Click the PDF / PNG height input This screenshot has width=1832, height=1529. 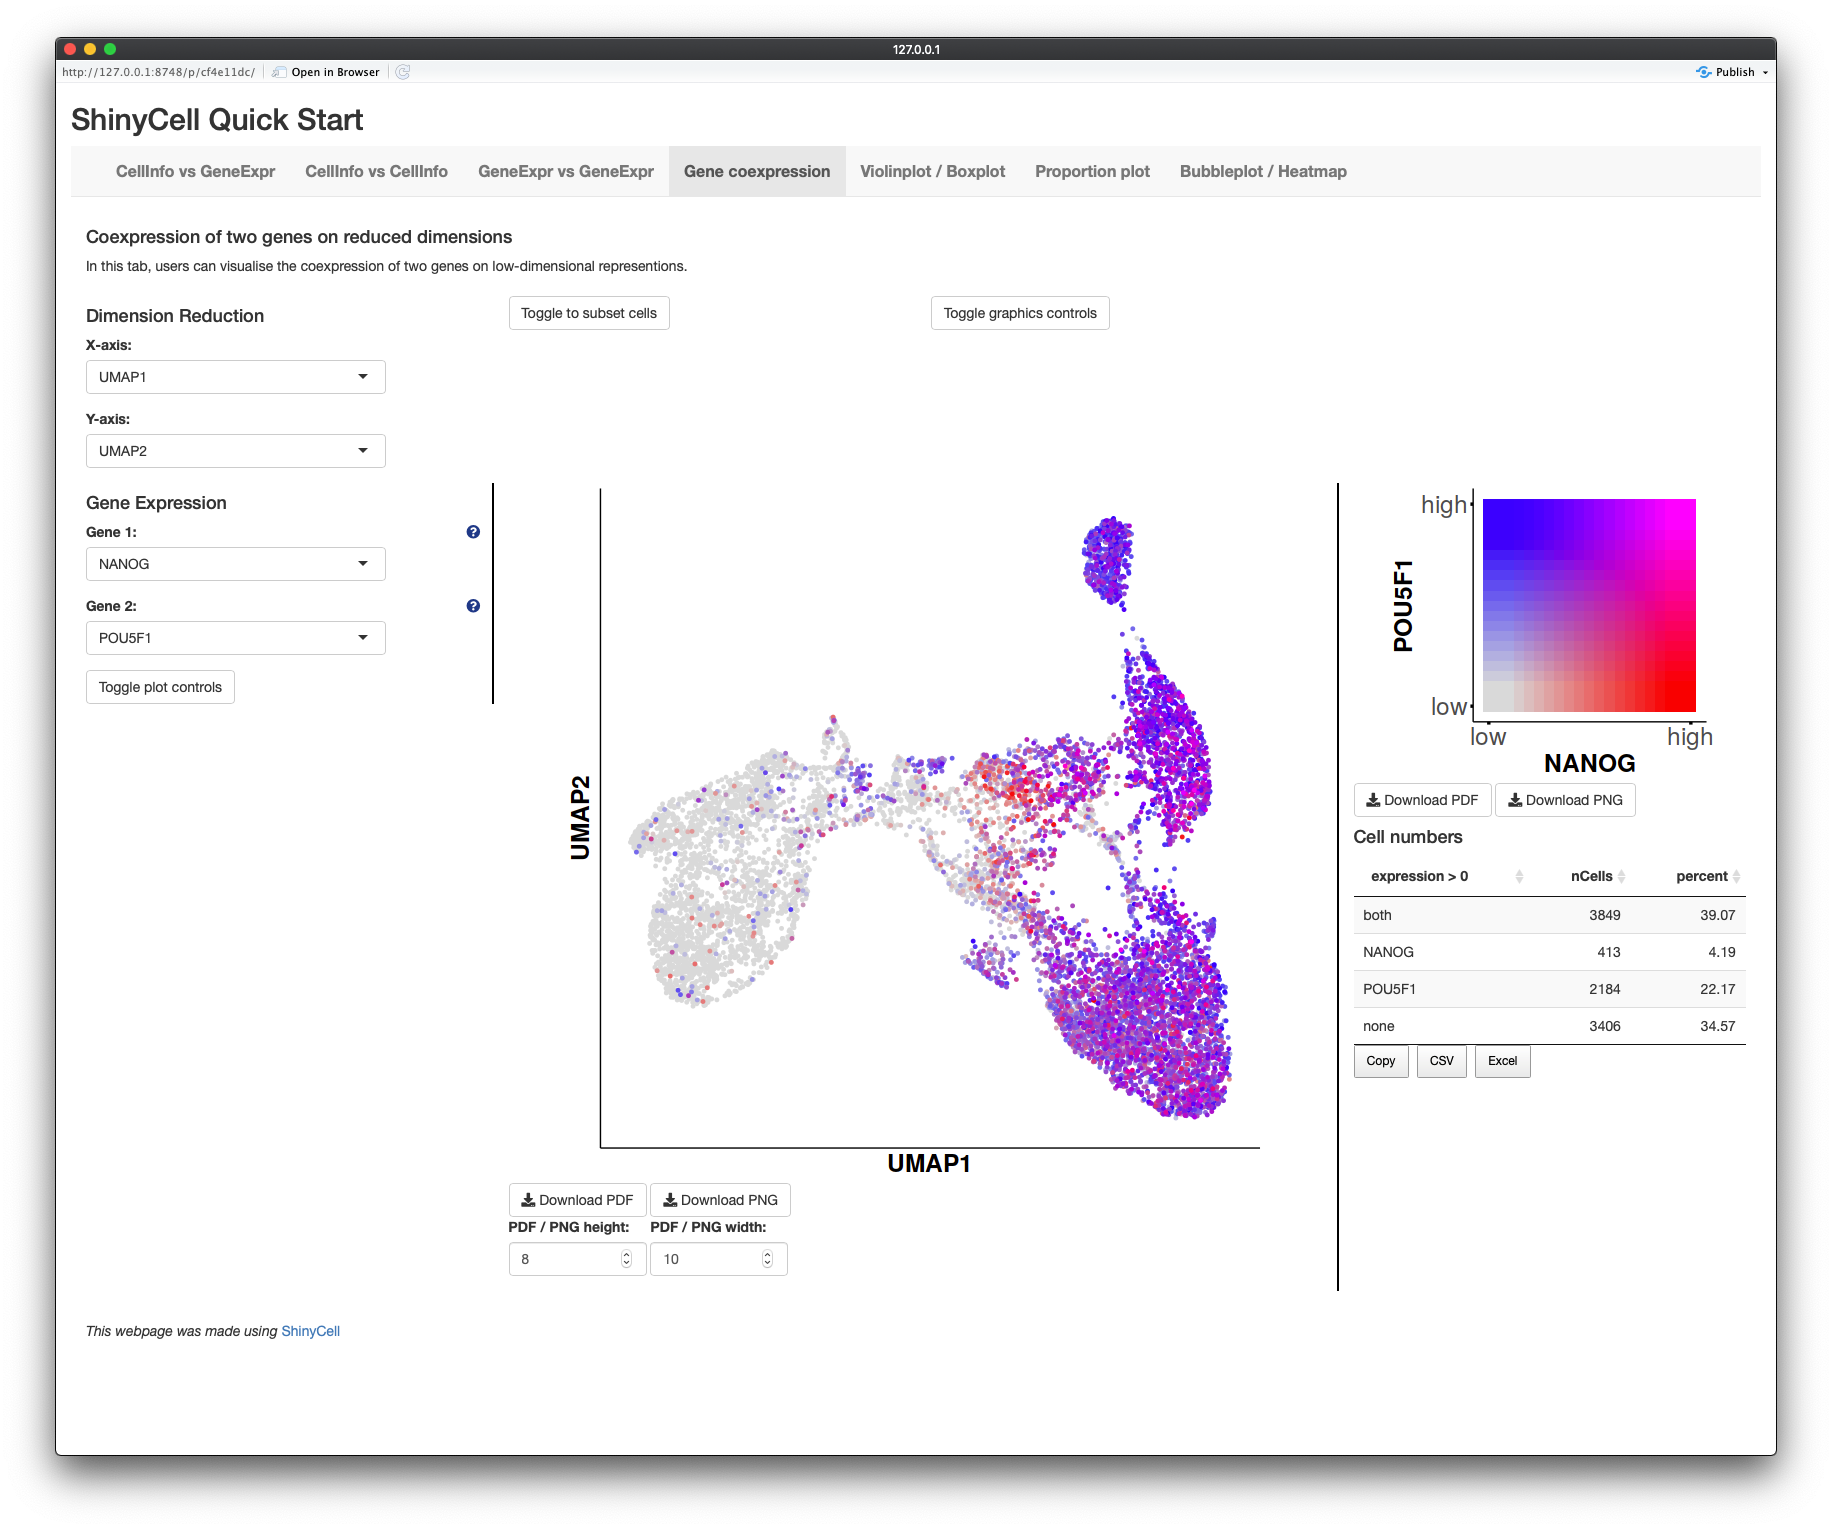[577, 1259]
